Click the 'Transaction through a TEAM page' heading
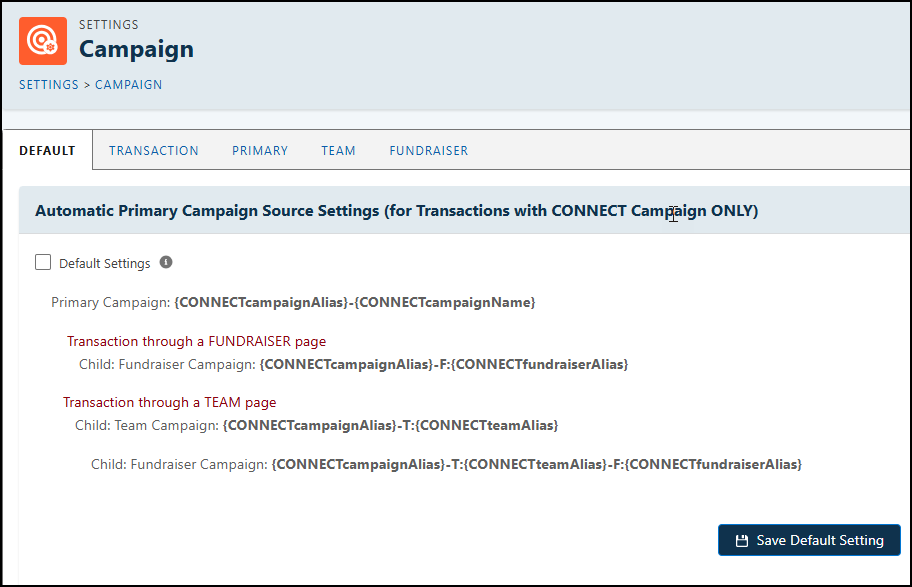The height and width of the screenshot is (587, 912). pos(169,402)
